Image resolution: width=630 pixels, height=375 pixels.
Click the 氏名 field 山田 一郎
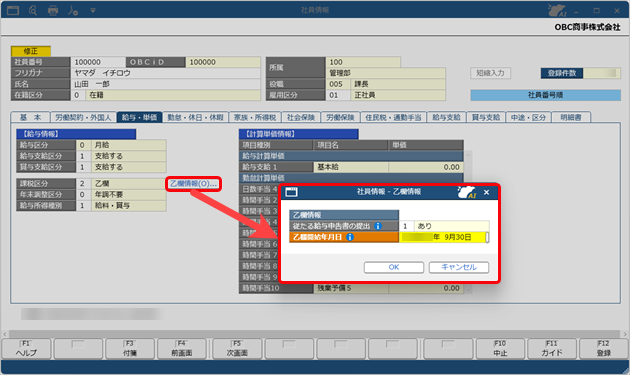click(166, 84)
